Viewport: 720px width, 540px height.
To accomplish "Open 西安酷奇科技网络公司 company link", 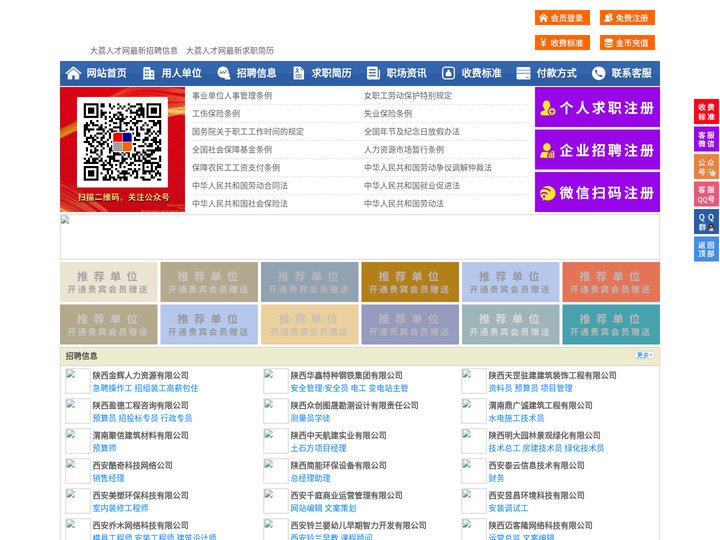I will pyautogui.click(x=133, y=465).
